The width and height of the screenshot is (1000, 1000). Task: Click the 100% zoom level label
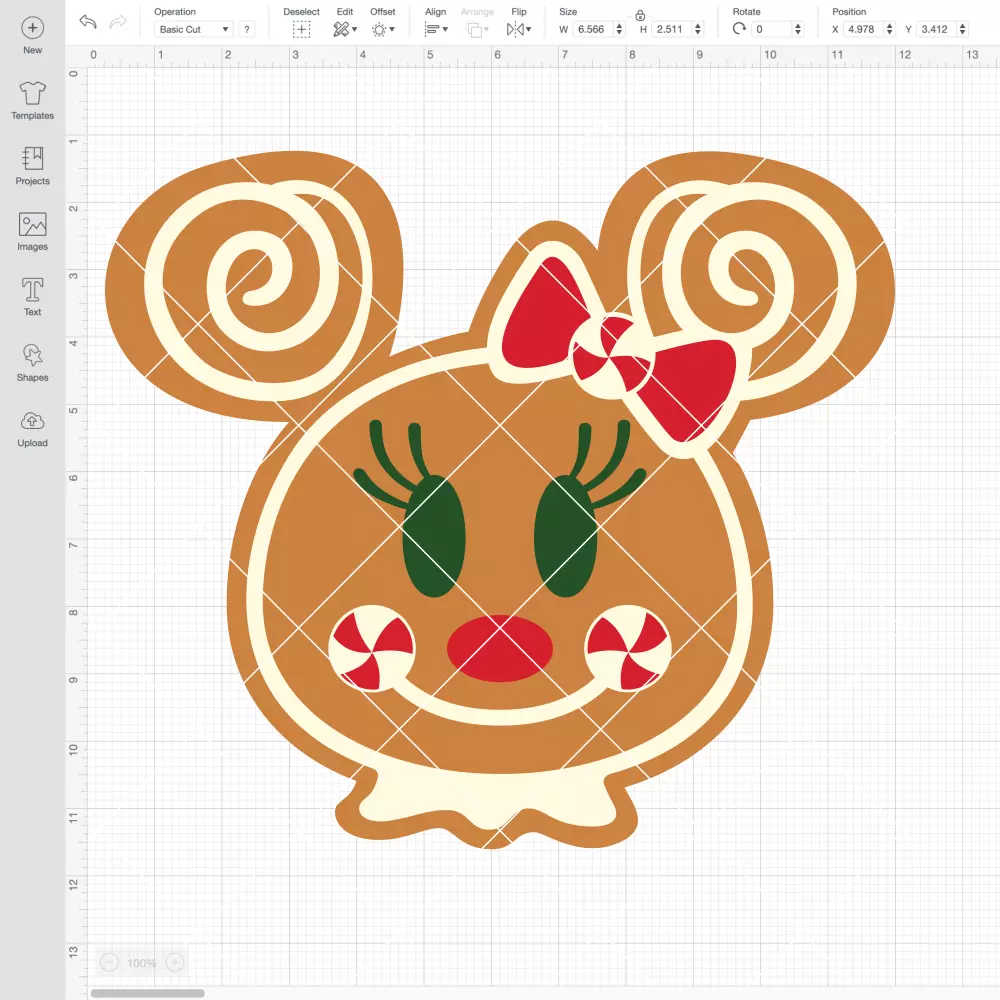pos(142,963)
